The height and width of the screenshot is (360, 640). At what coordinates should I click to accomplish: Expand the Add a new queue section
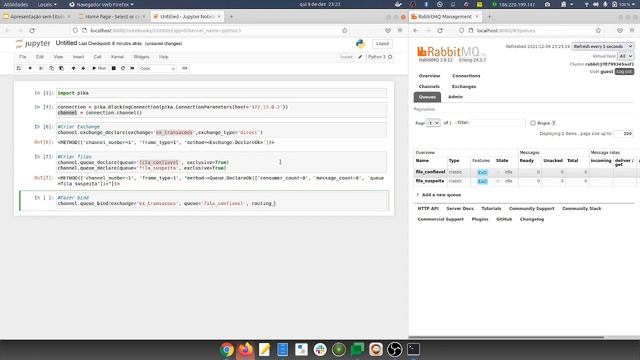tap(441, 195)
